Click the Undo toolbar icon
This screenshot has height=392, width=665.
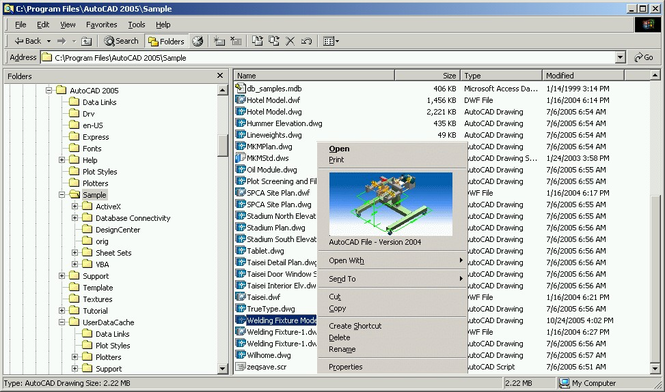[306, 41]
